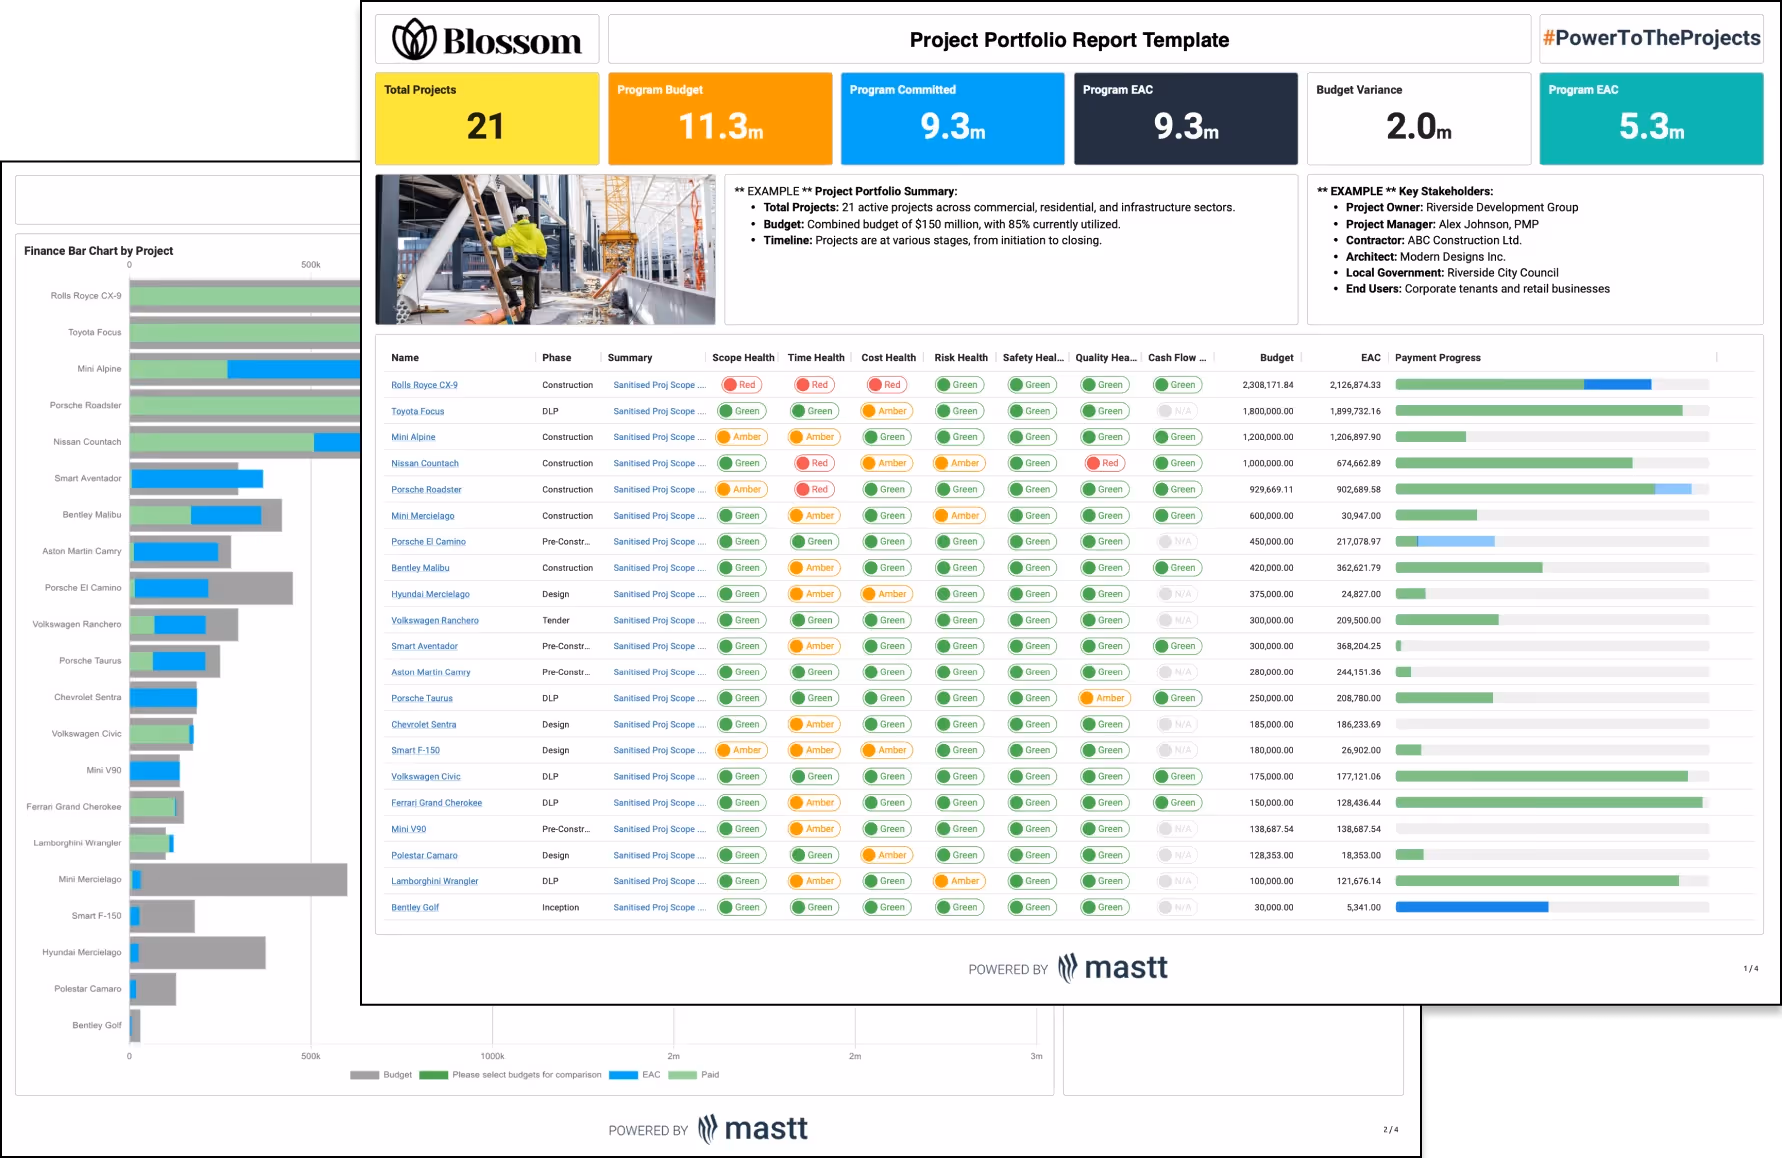Image resolution: width=1782 pixels, height=1158 pixels.
Task: Click the mastt logo on page 2
Action: [x=753, y=1129]
